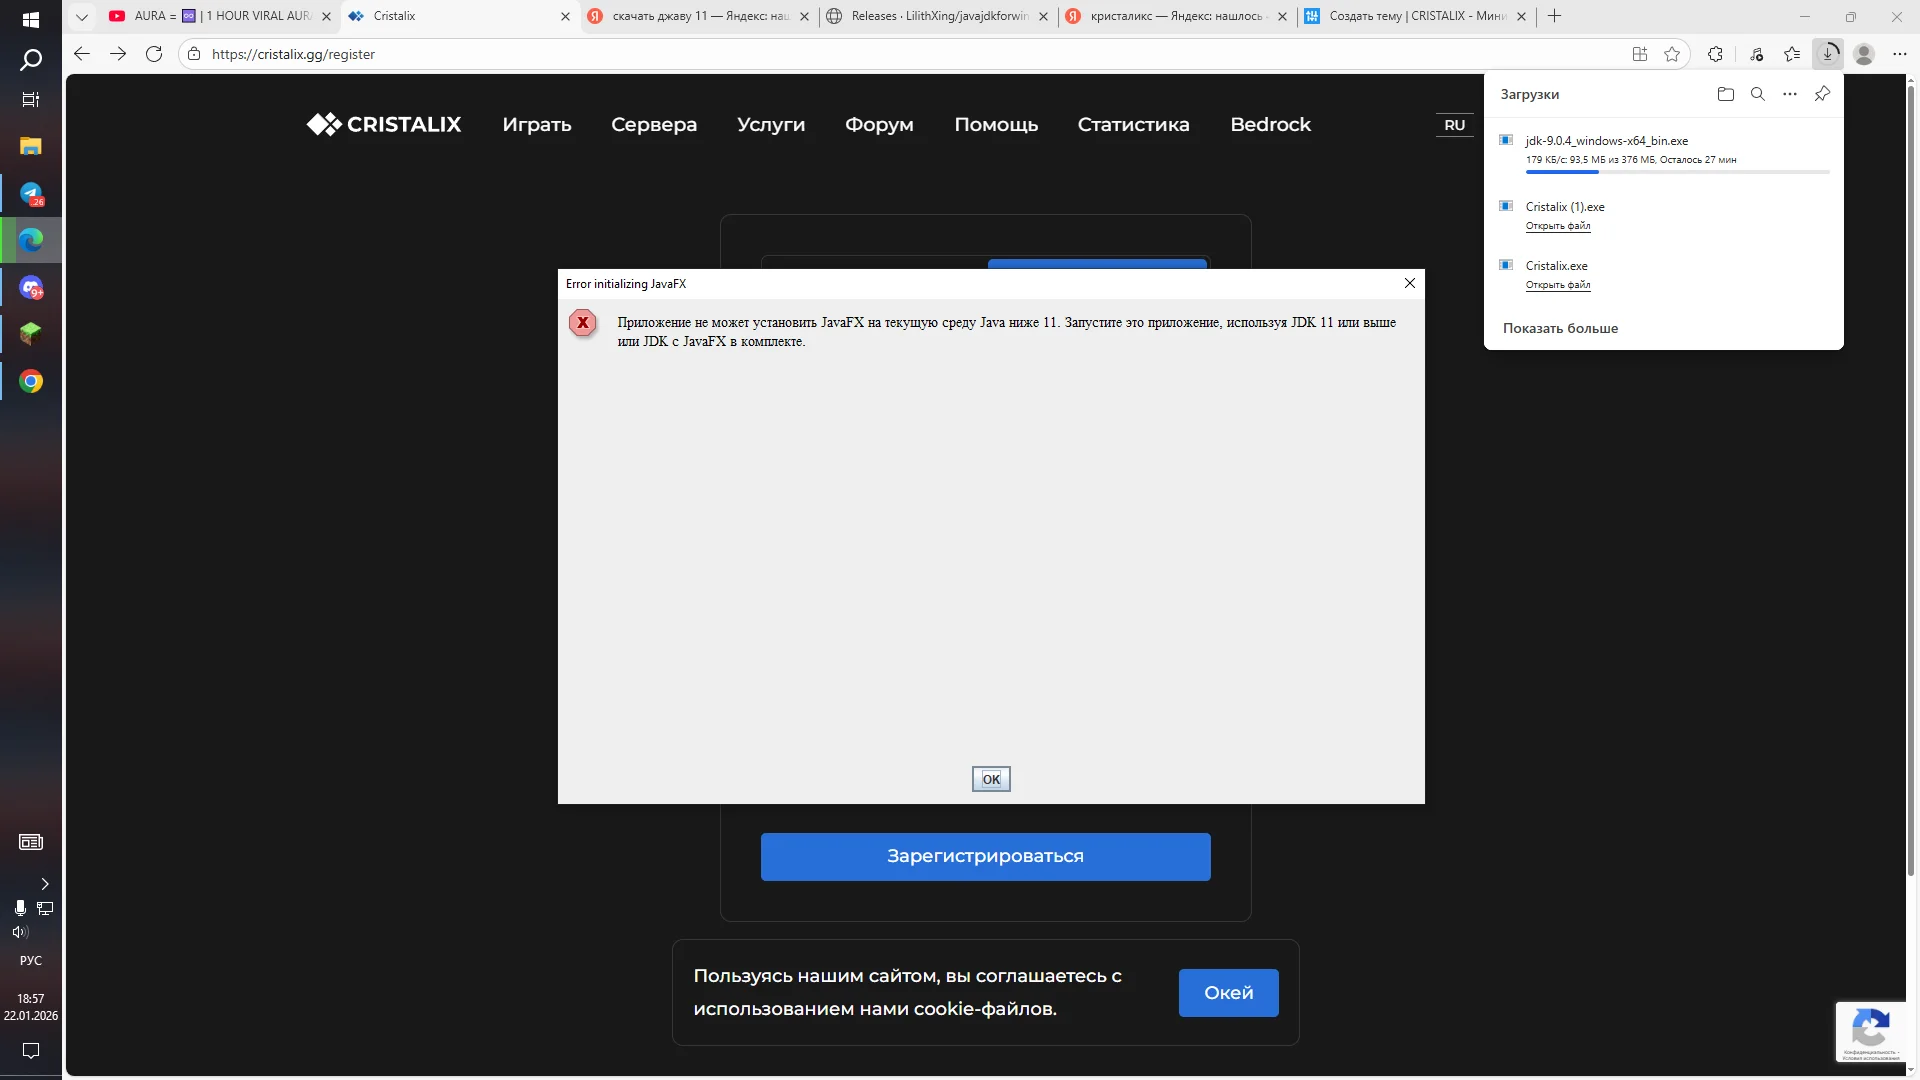
Task: Click search icon in downloads panel
Action: point(1757,94)
